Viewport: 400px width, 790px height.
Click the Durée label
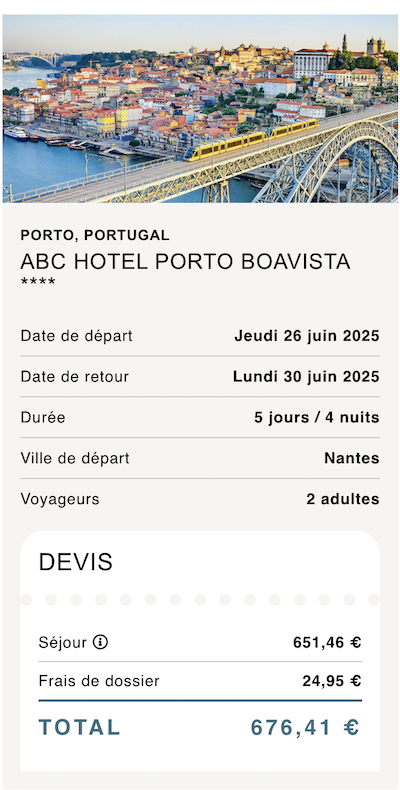click(43, 418)
